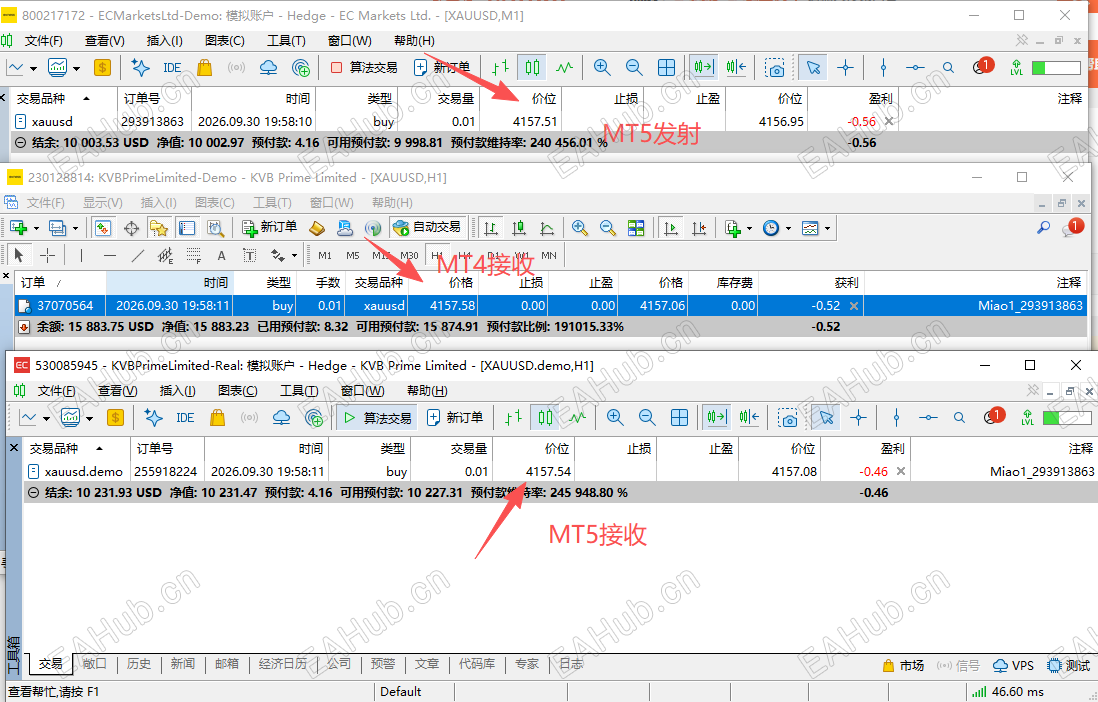Click the dollar trading icon in EC Markets toolbar

coord(102,68)
